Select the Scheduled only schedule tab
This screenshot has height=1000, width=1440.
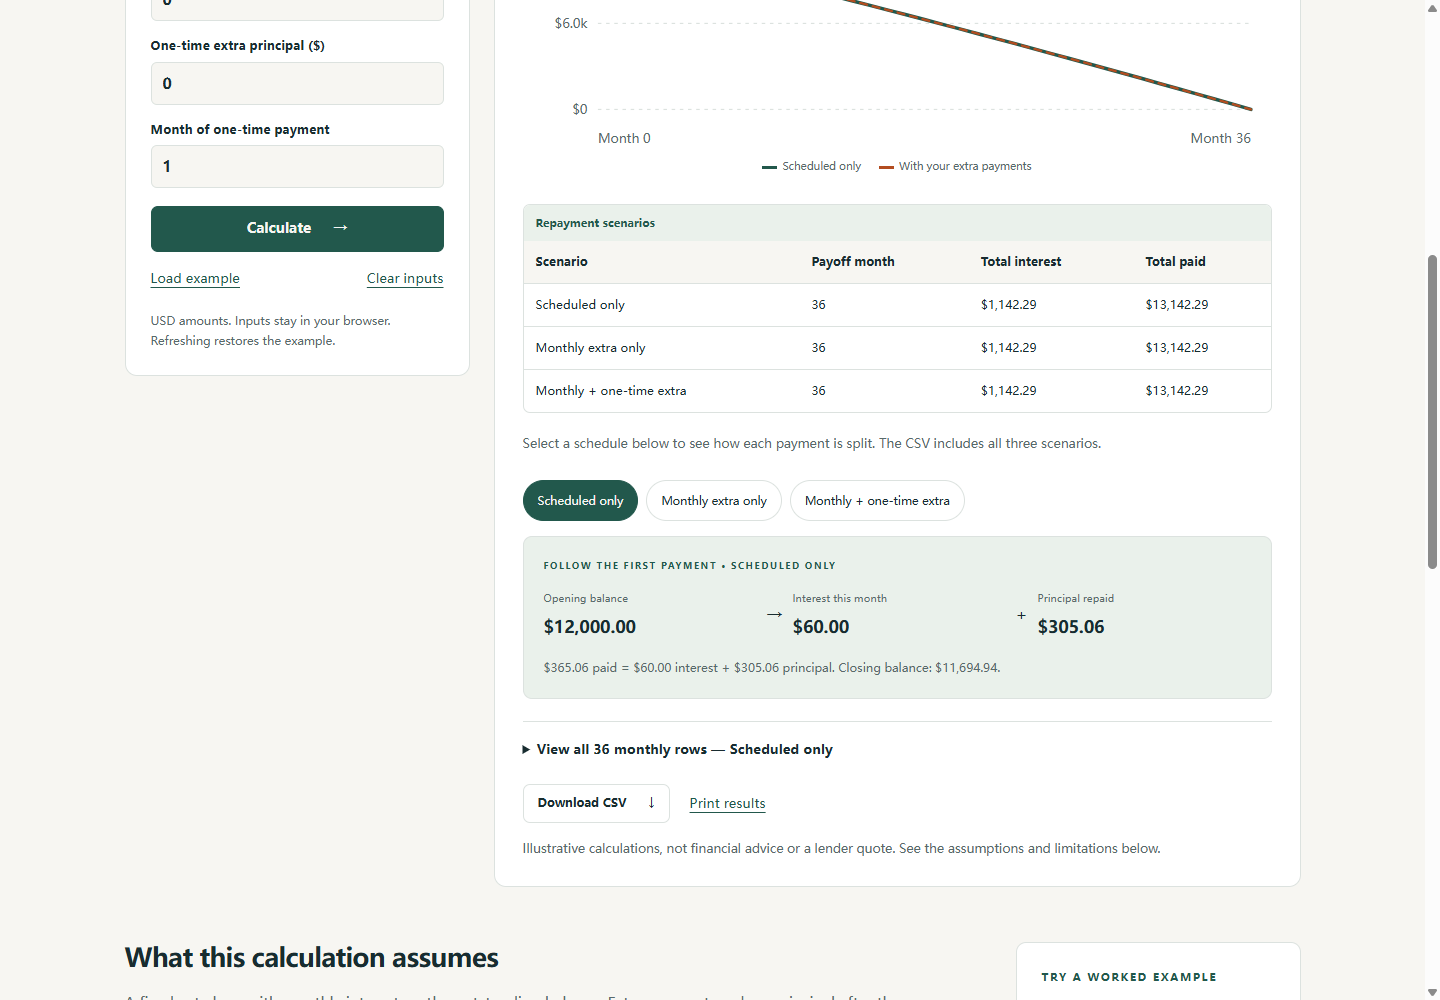[580, 501]
